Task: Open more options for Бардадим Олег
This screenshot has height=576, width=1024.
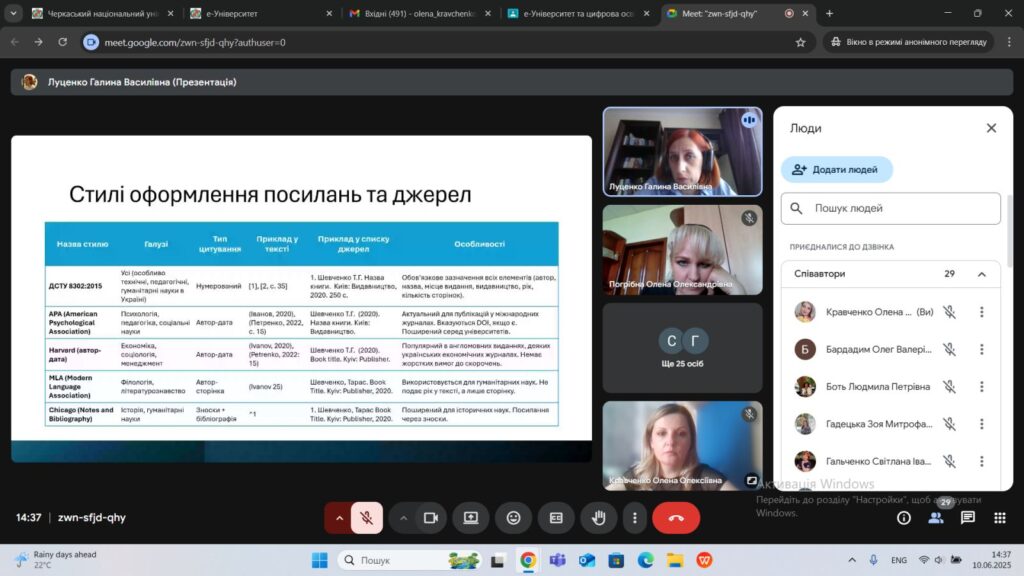Action: (982, 349)
